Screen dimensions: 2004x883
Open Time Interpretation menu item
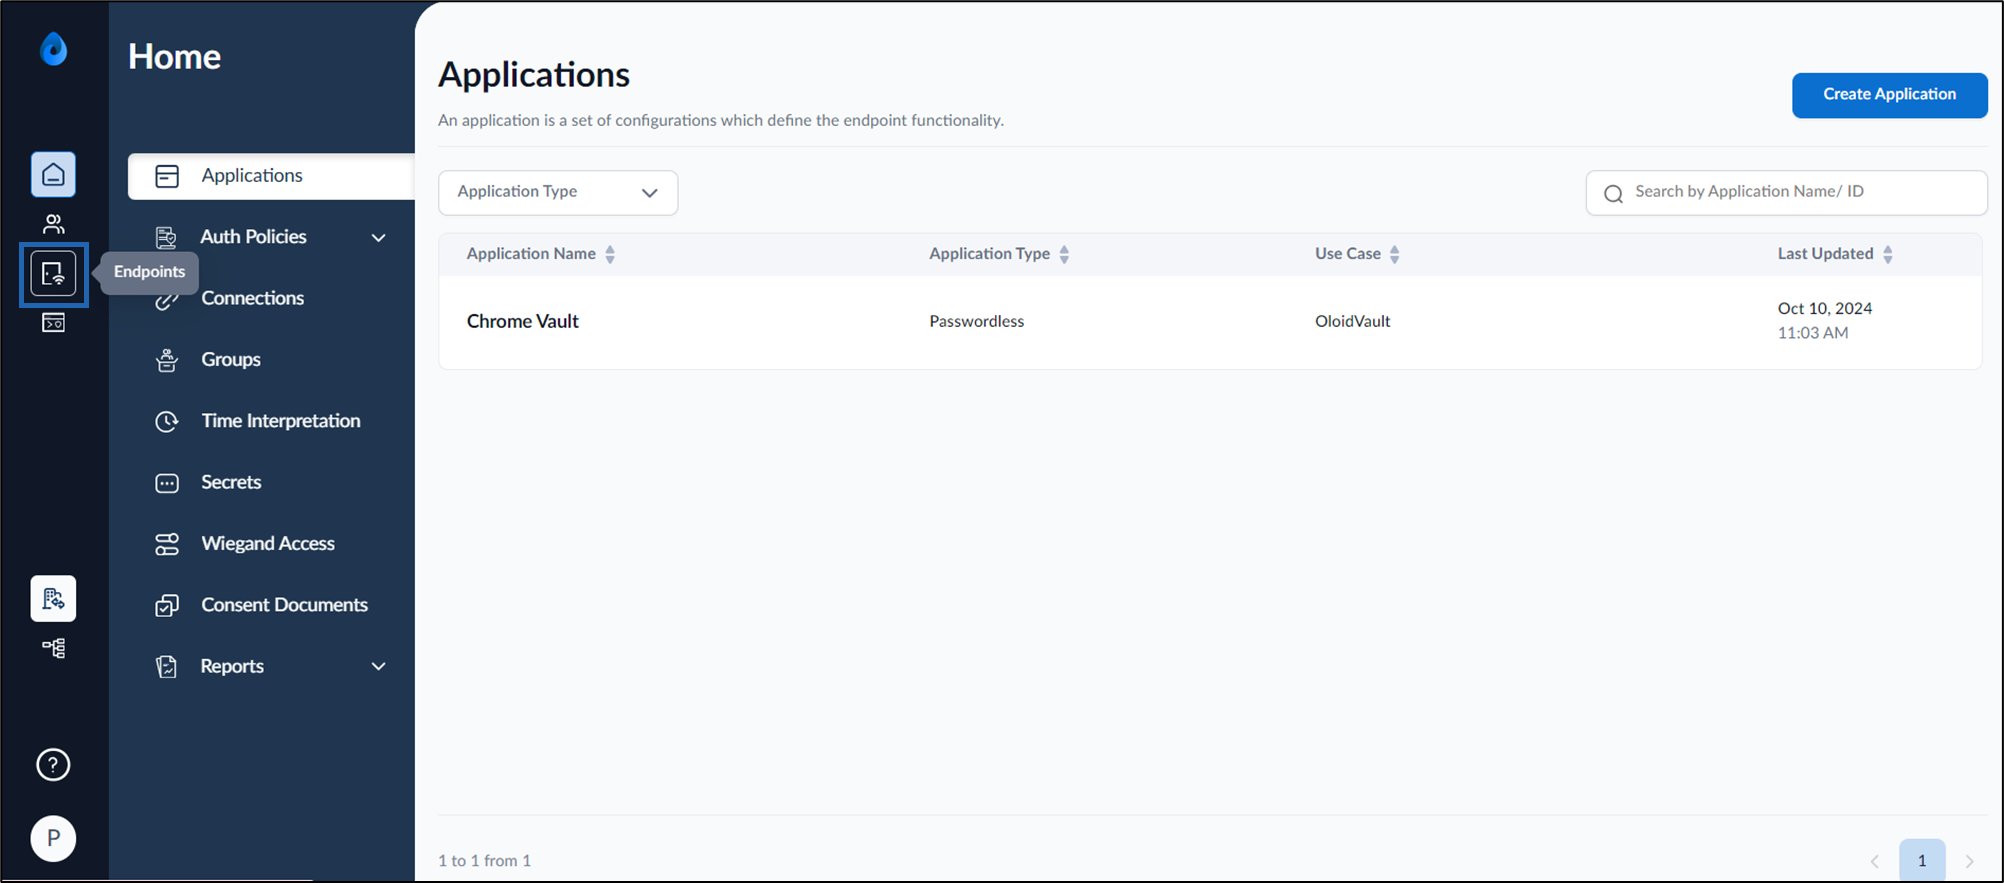click(x=281, y=420)
